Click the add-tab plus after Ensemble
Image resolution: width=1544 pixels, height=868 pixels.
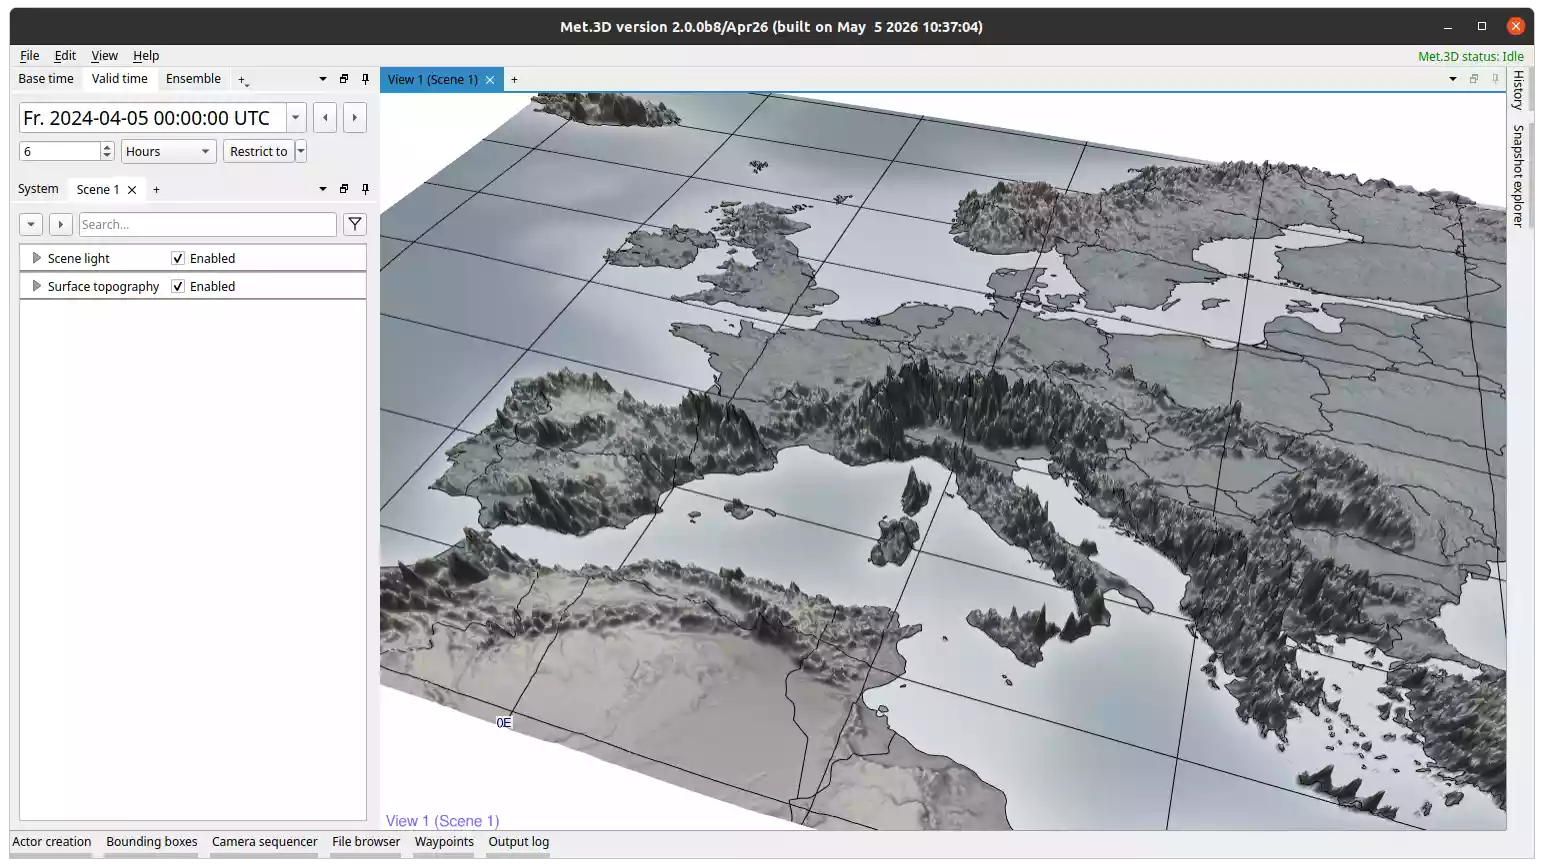242,80
